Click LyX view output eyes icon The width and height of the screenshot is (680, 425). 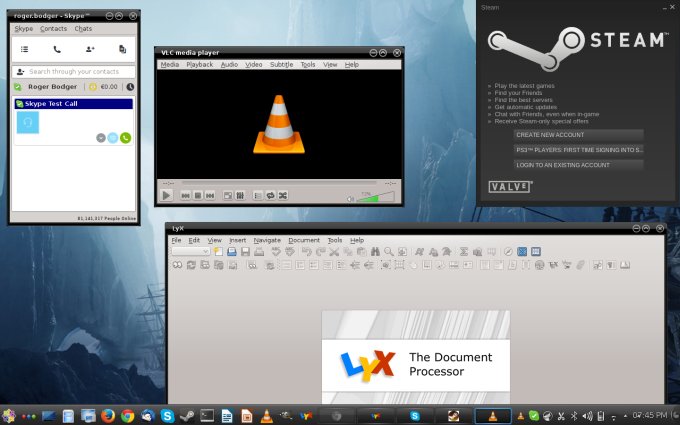tap(177, 265)
